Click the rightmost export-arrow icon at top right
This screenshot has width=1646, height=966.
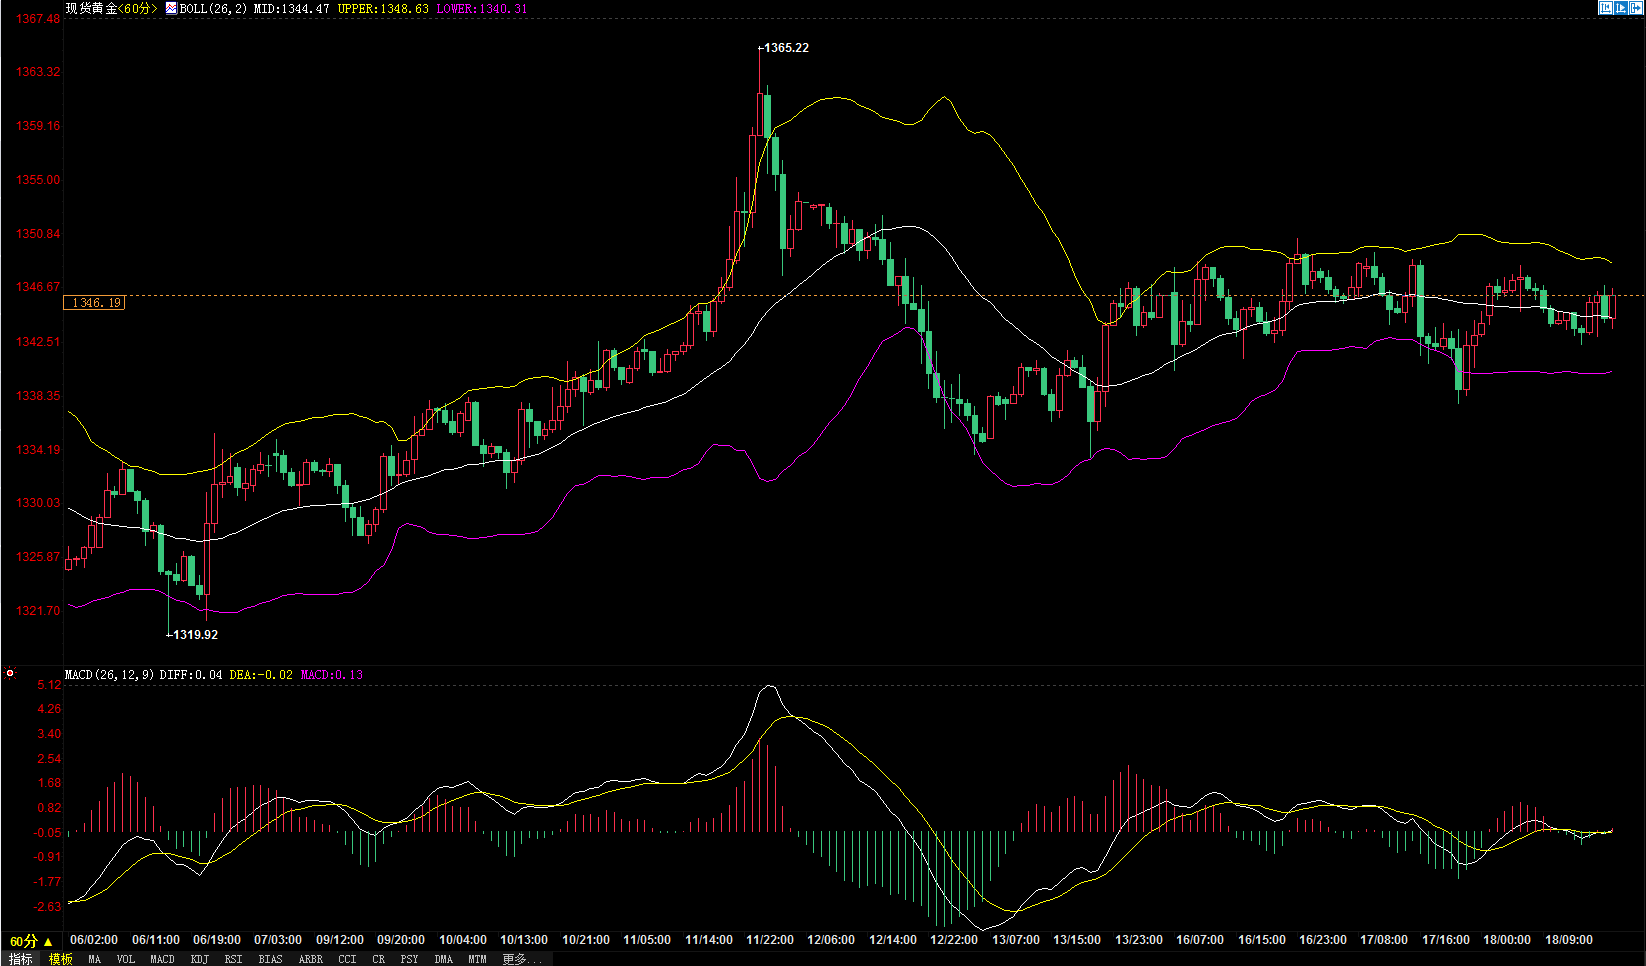coord(1636,8)
